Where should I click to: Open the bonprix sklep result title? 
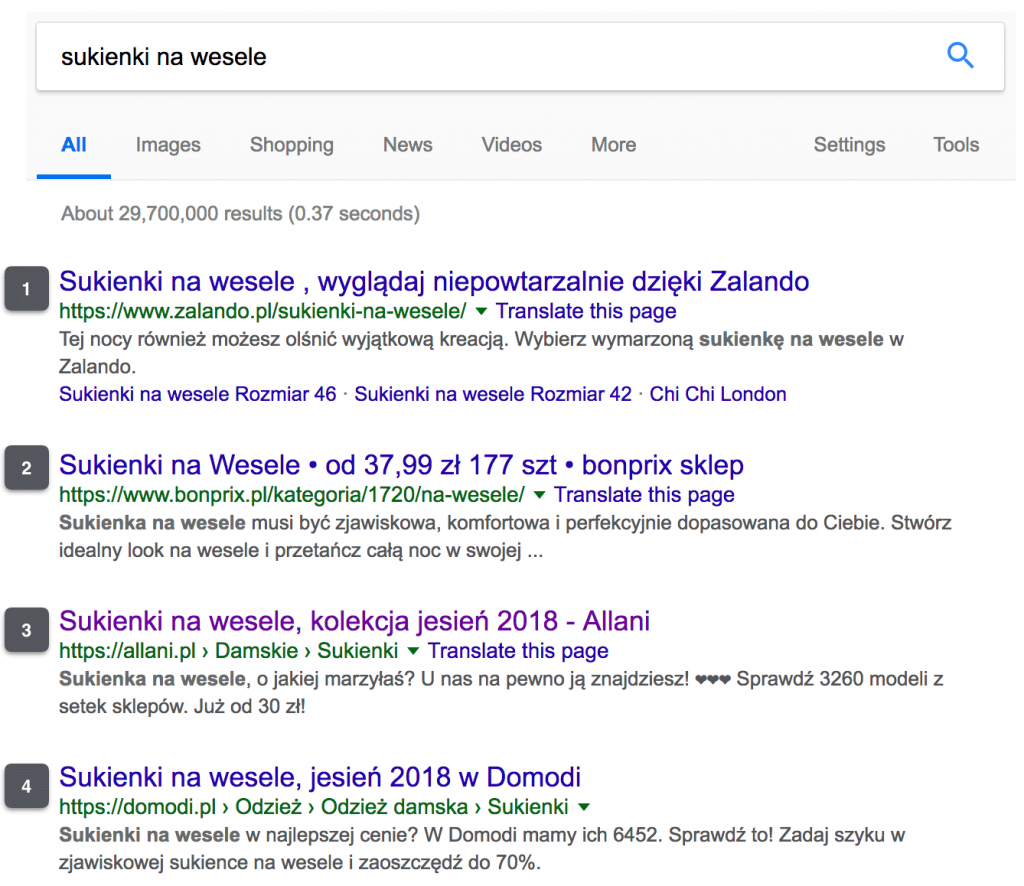[x=400, y=465]
